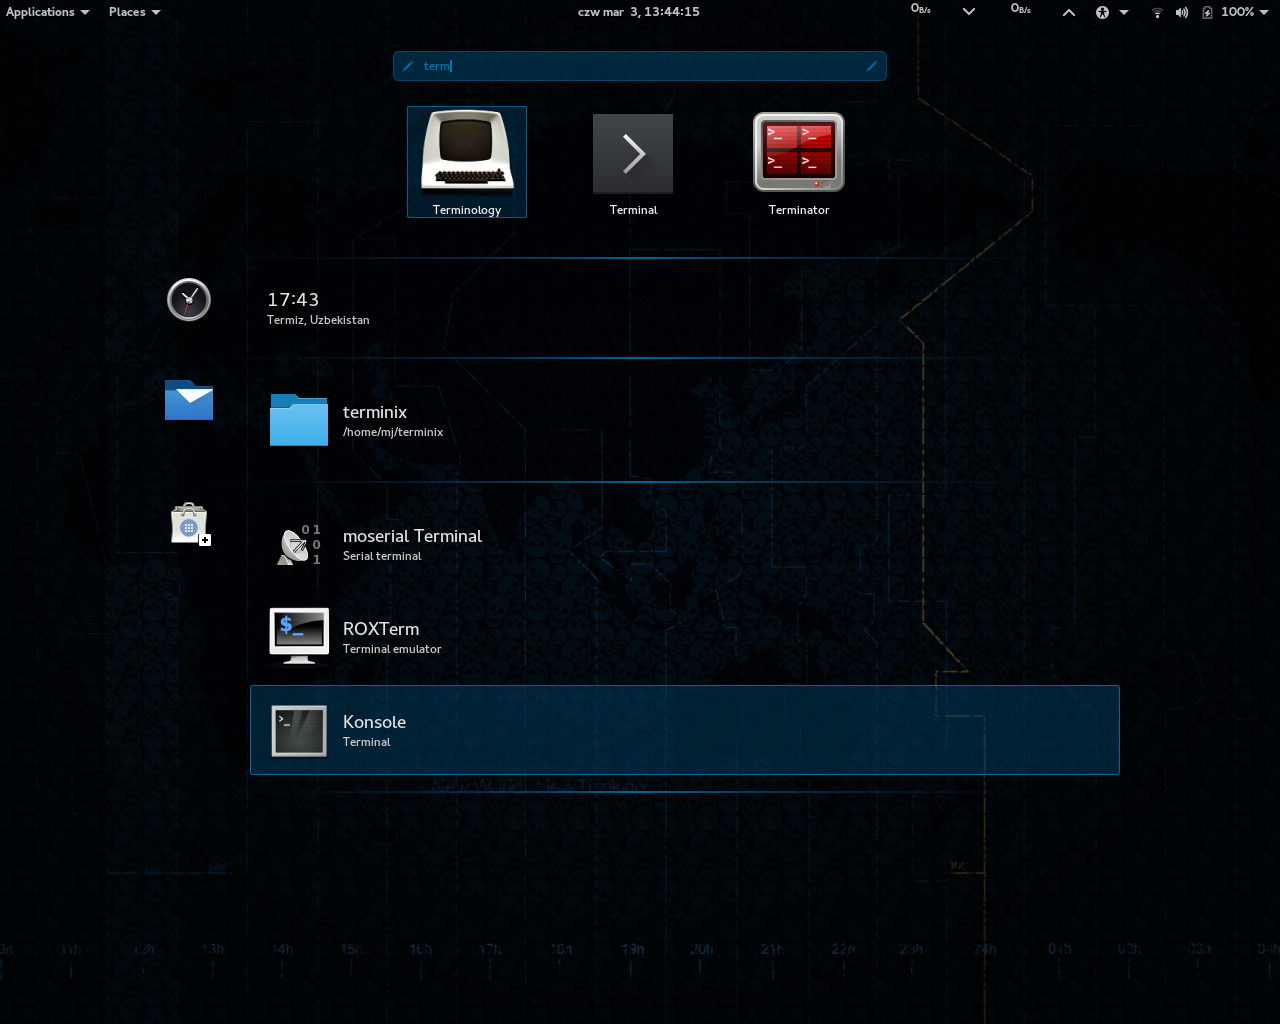Click the 'Terminology' label

click(467, 210)
